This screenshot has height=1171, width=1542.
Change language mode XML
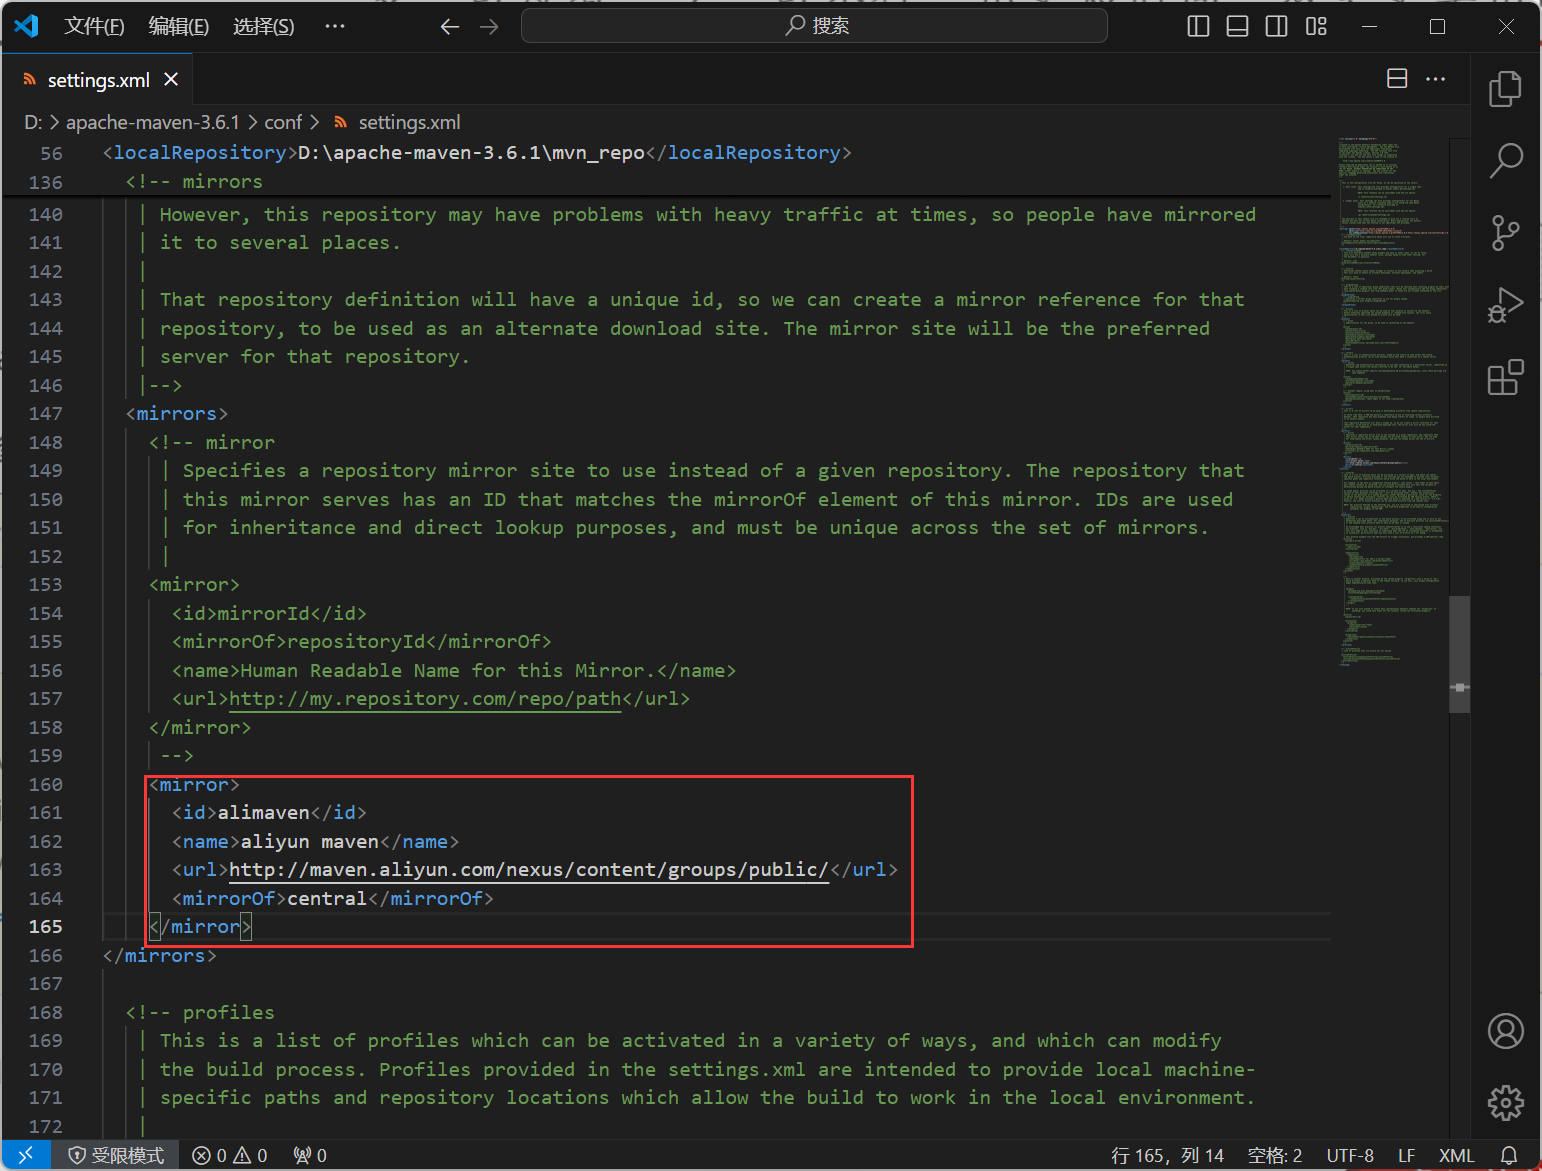coord(1456,1155)
